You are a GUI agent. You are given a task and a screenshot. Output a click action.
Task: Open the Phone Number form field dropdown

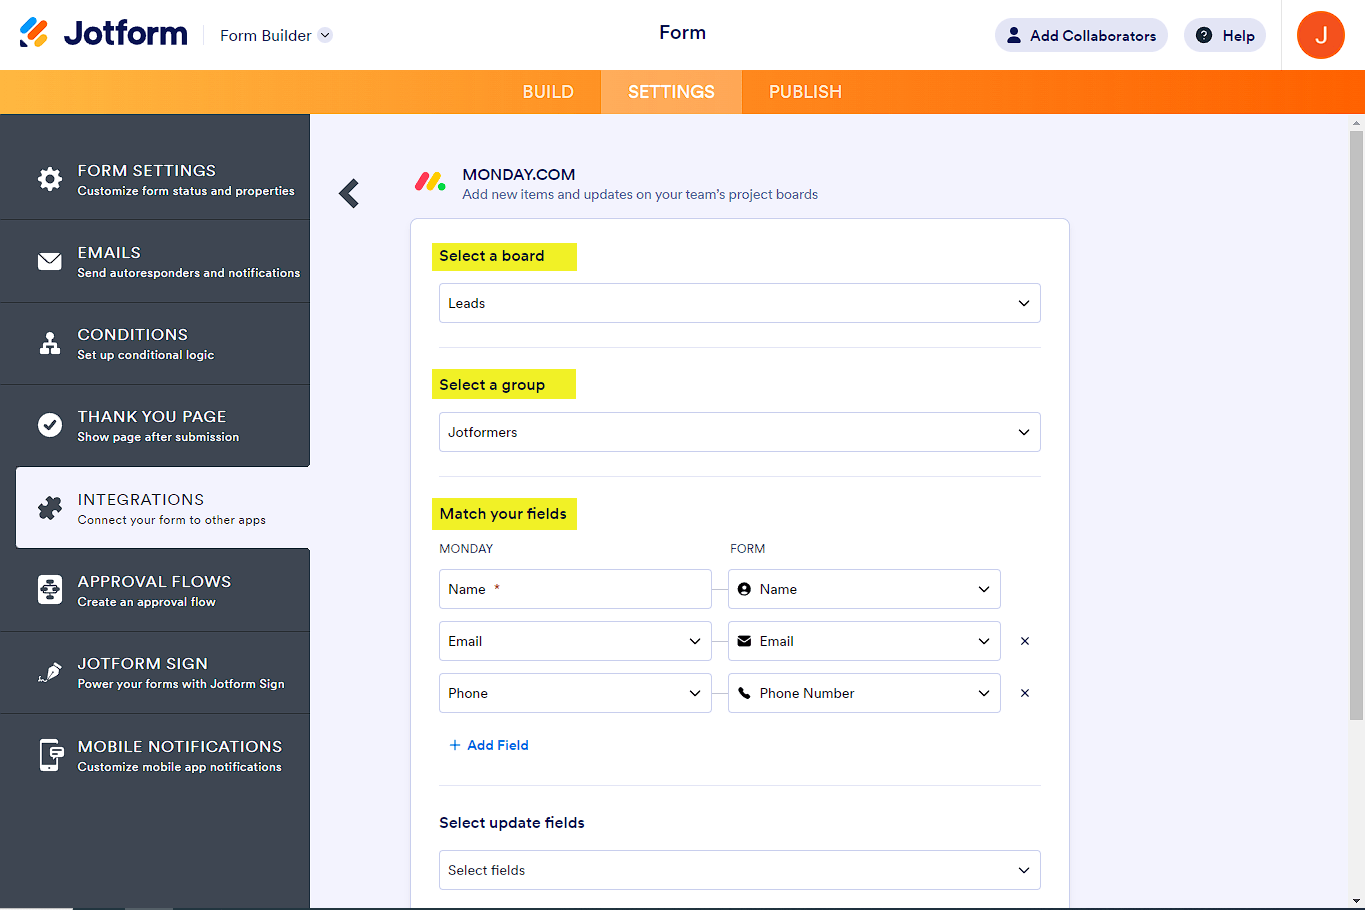[863, 693]
